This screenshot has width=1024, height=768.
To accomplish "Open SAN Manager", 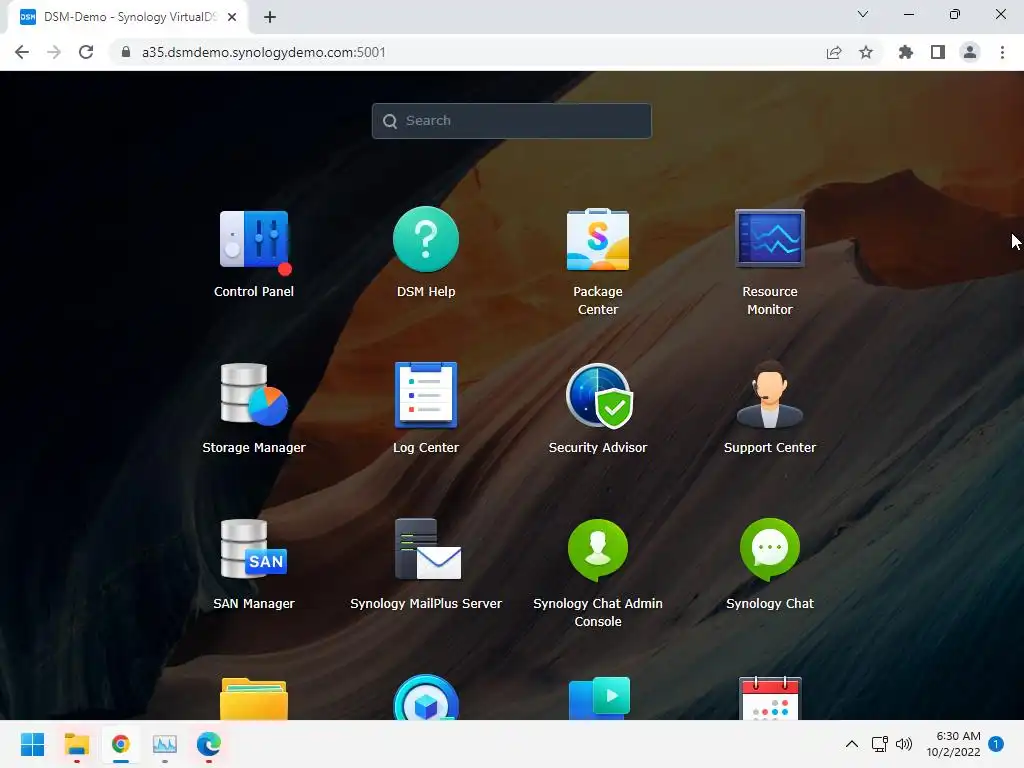I will click(254, 549).
